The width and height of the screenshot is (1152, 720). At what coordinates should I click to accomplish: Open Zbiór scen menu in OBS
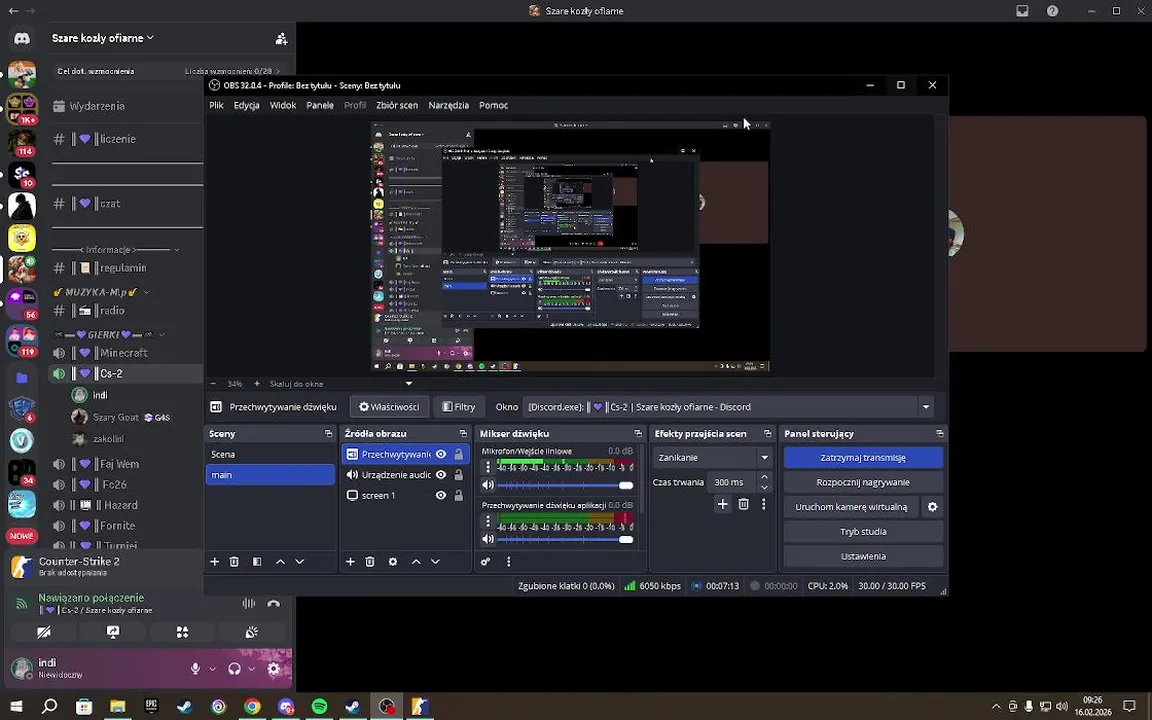397,105
